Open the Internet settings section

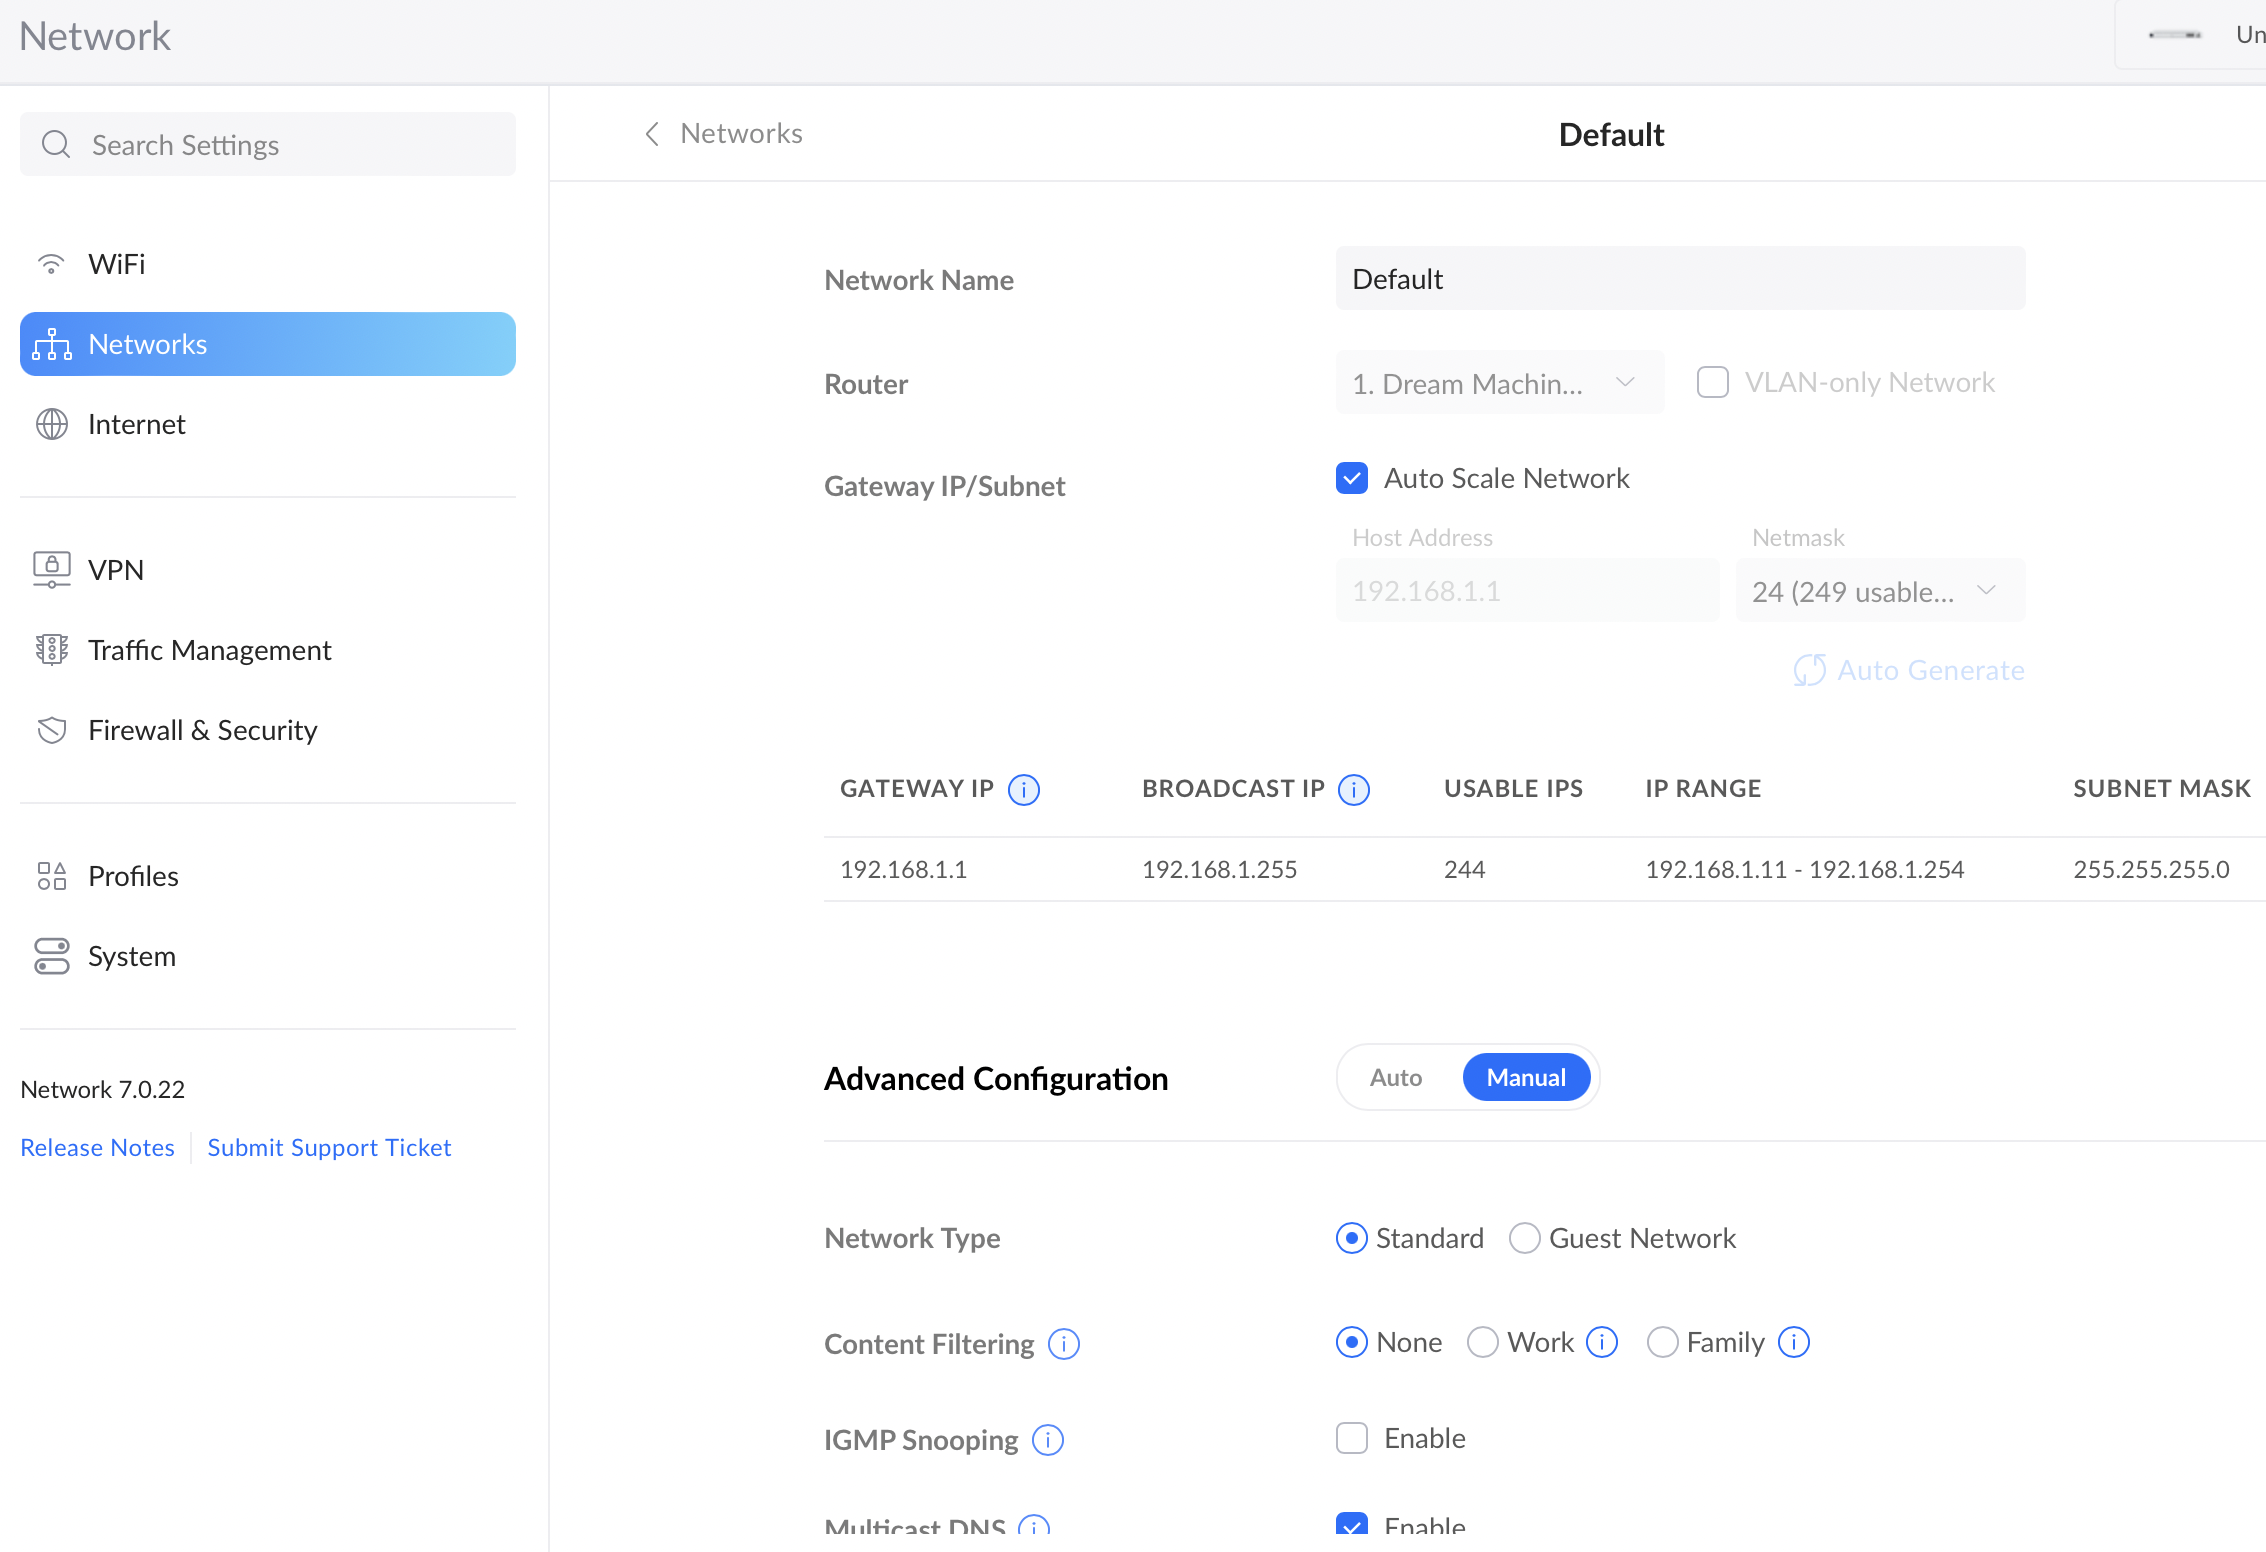click(137, 424)
